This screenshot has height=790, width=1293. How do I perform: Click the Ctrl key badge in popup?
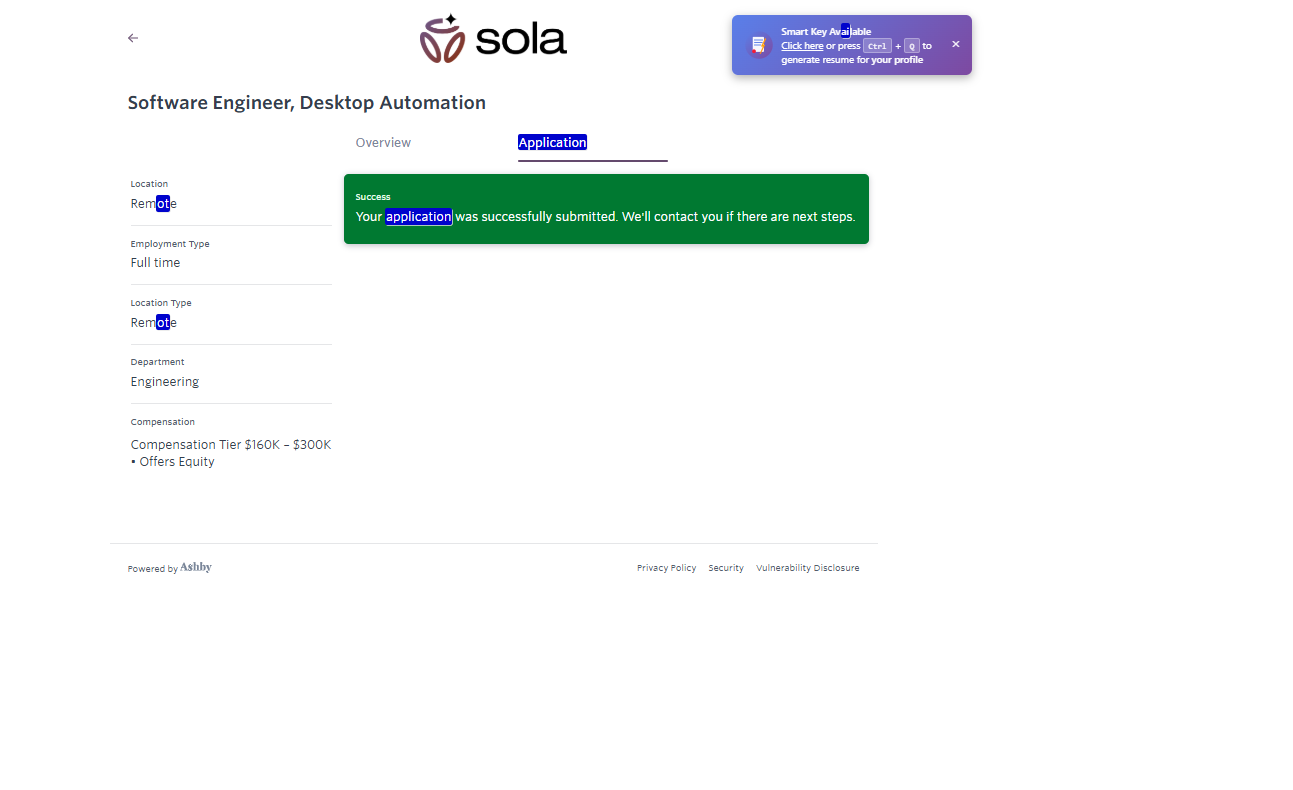click(877, 46)
